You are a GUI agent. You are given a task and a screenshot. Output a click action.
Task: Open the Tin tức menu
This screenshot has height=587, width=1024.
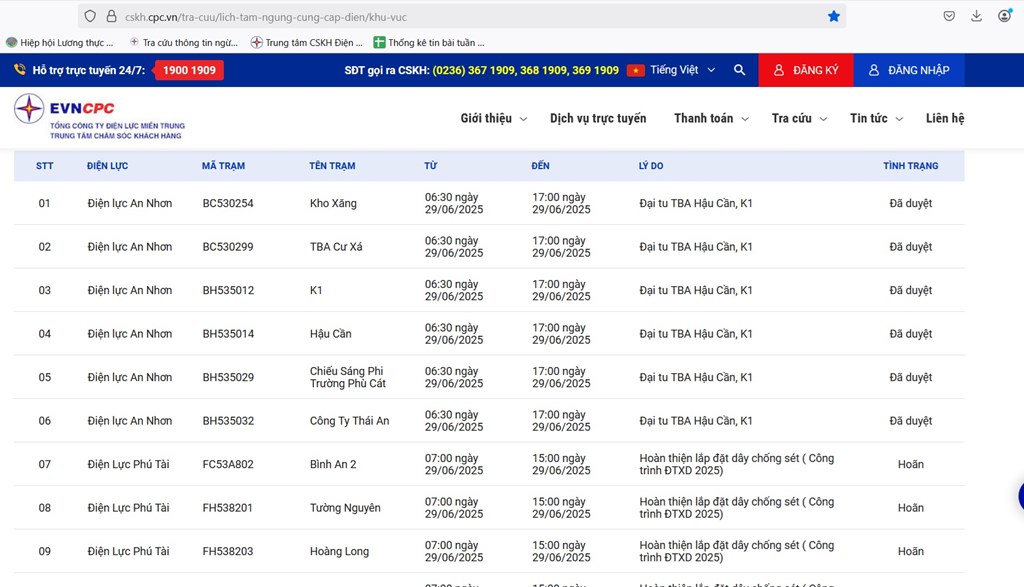tap(868, 118)
